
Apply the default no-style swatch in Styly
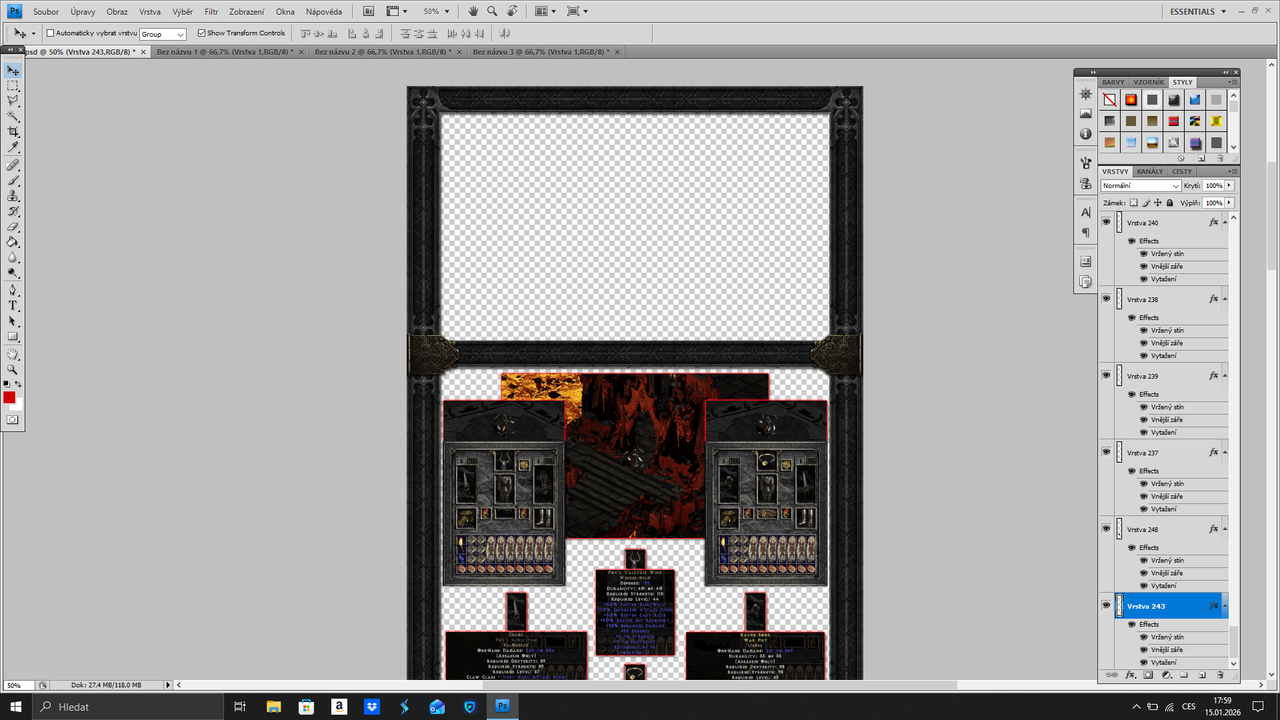click(1110, 99)
